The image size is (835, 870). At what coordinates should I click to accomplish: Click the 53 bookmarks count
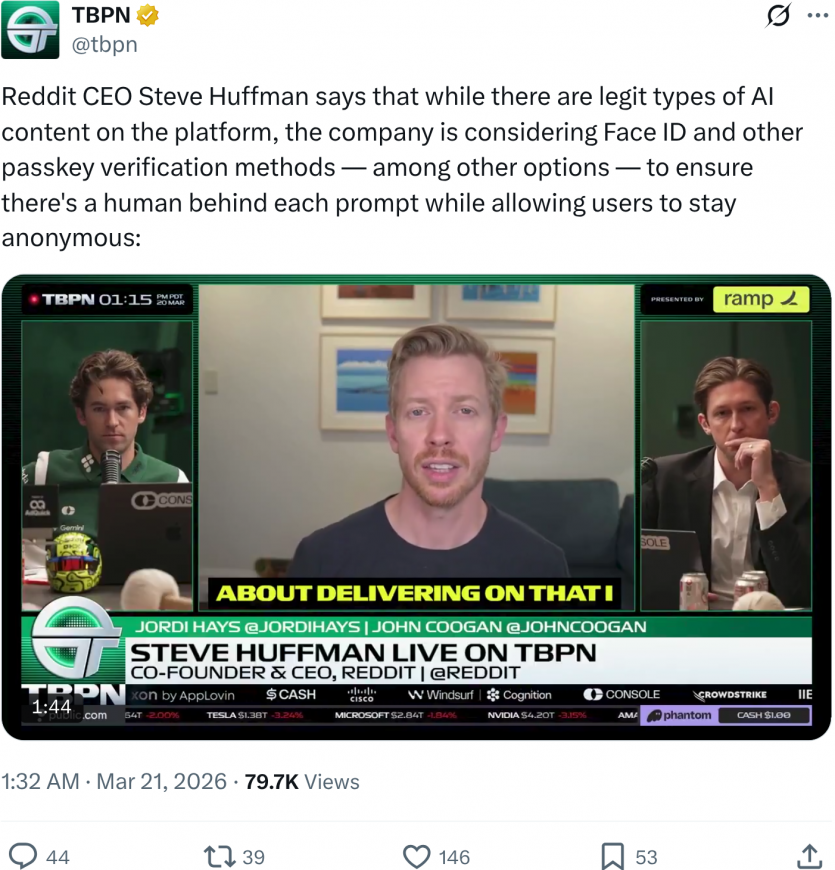click(646, 857)
